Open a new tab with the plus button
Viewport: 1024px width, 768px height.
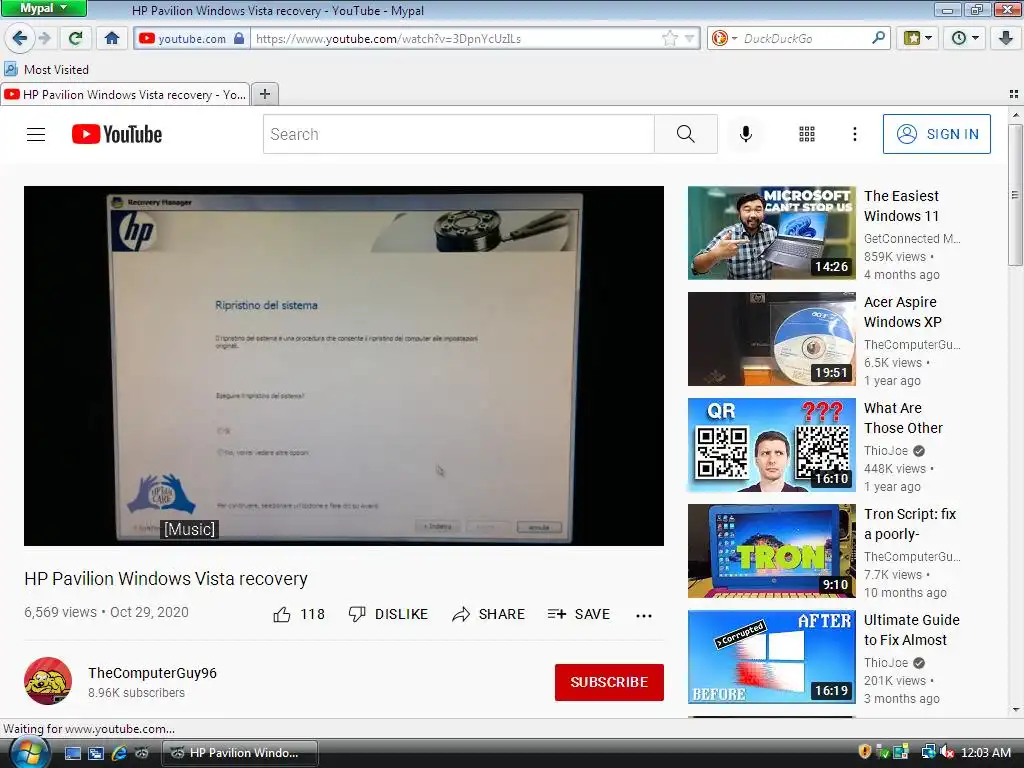click(264, 94)
